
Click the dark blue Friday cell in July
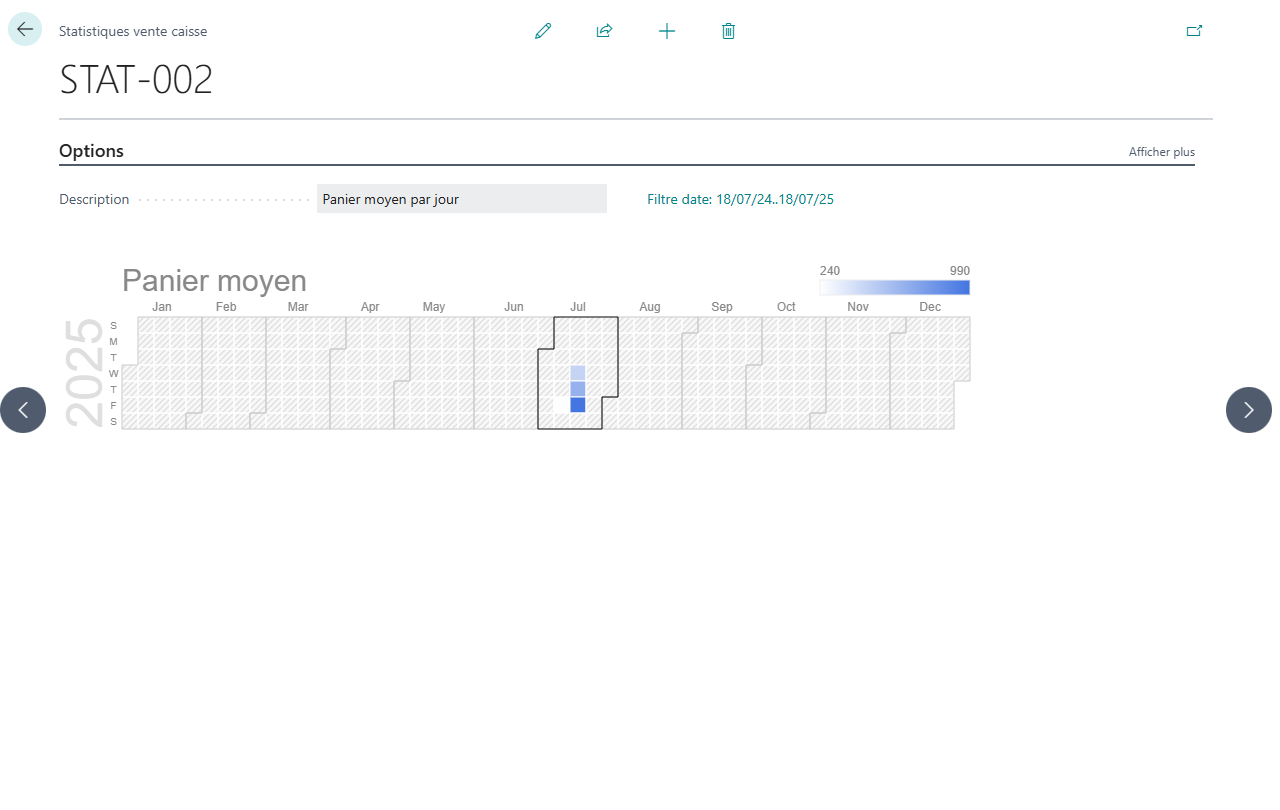tap(578, 405)
